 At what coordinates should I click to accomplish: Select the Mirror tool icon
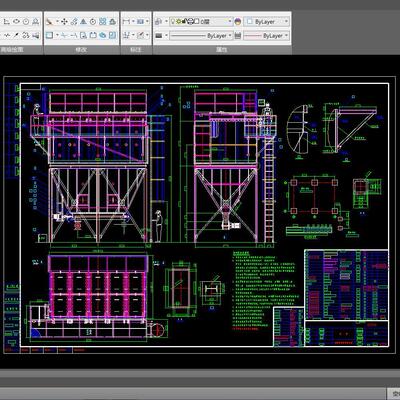pos(83,22)
